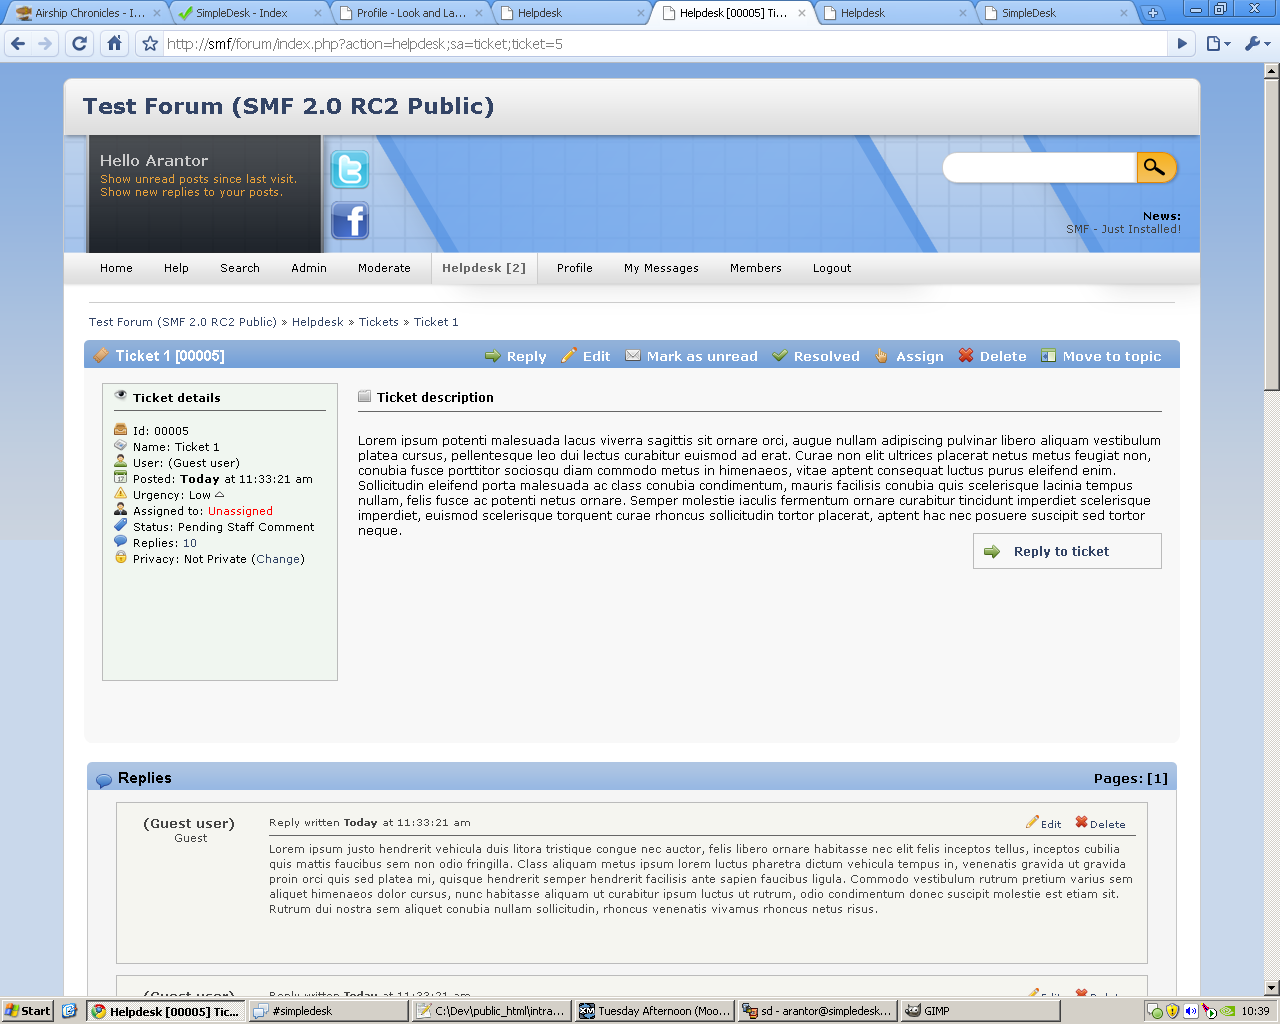Click the volume icon in system tray
This screenshot has width=1280, height=1024.
pyautogui.click(x=1191, y=1011)
